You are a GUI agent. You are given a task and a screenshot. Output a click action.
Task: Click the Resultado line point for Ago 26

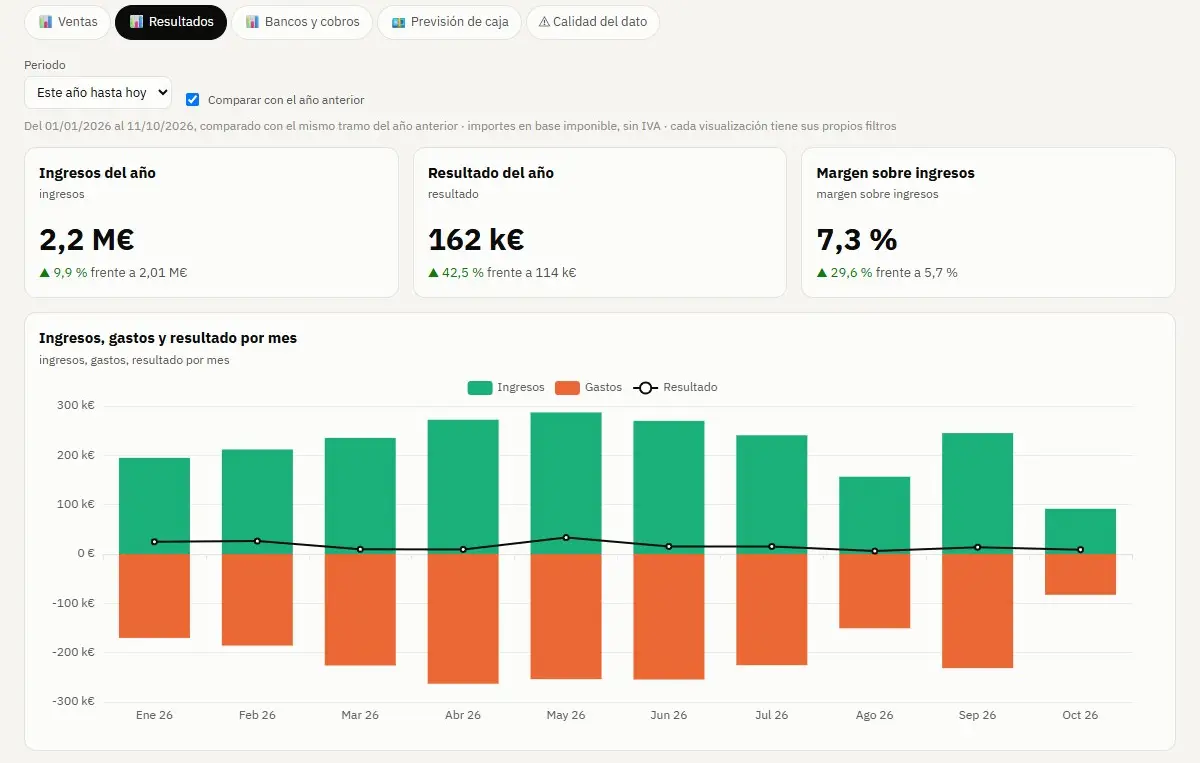point(875,551)
